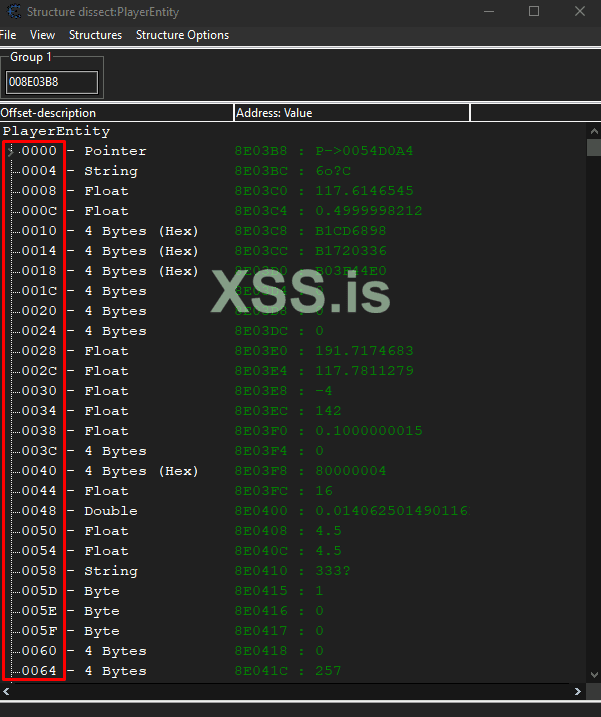Screen dimensions: 601x717
Task: Click the Offset-description column header
Action: pos(117,113)
